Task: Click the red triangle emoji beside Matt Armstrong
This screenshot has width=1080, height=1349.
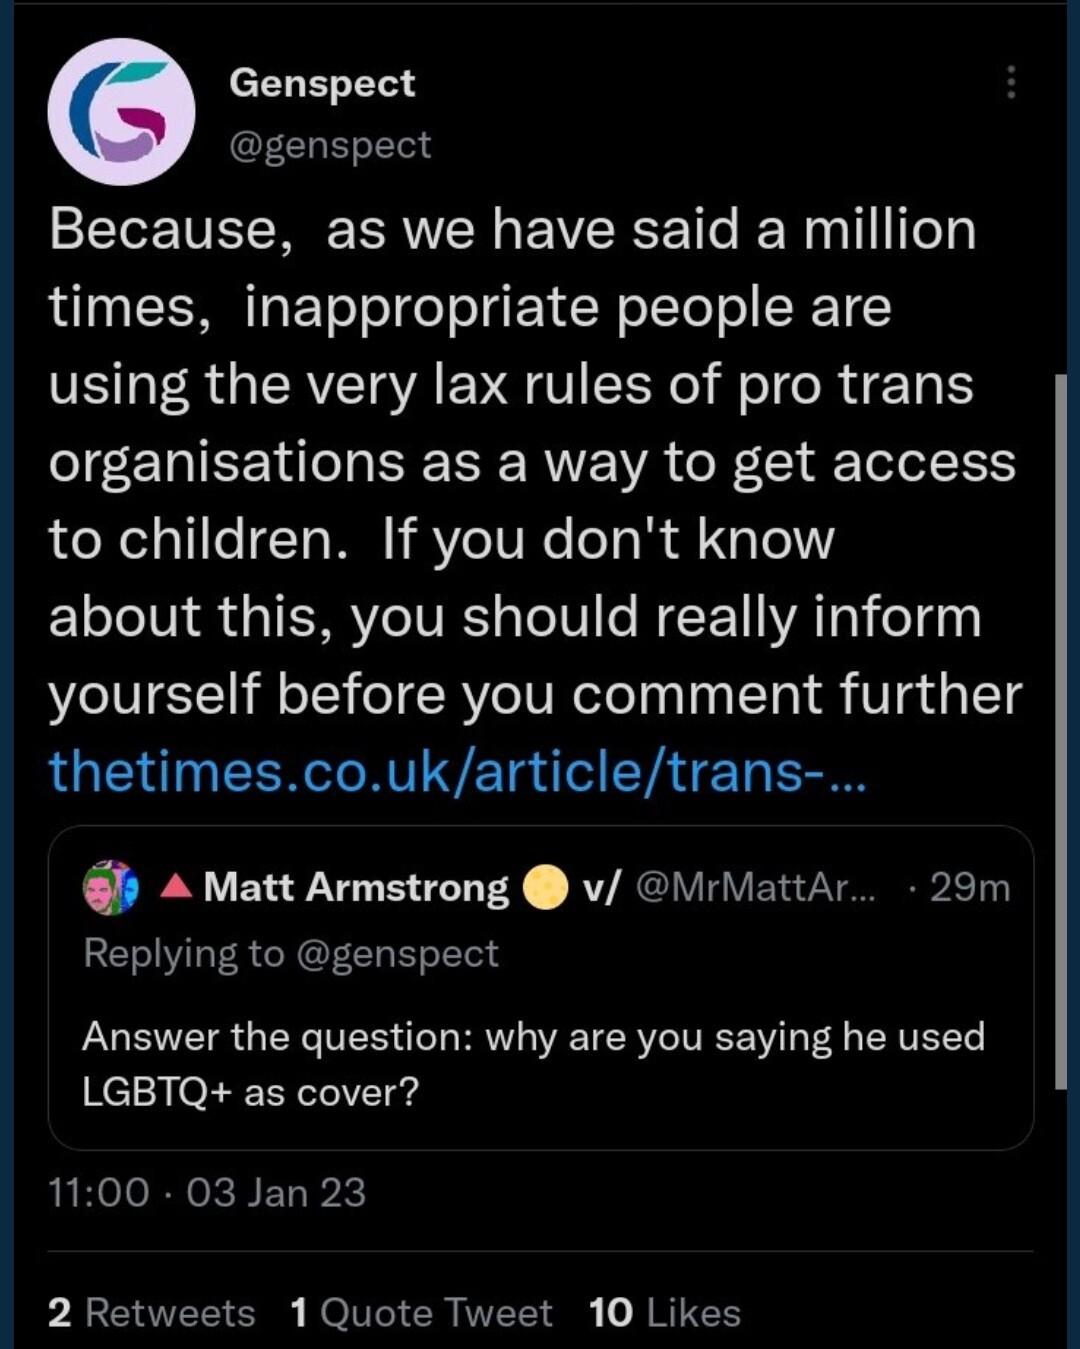Action: point(176,886)
